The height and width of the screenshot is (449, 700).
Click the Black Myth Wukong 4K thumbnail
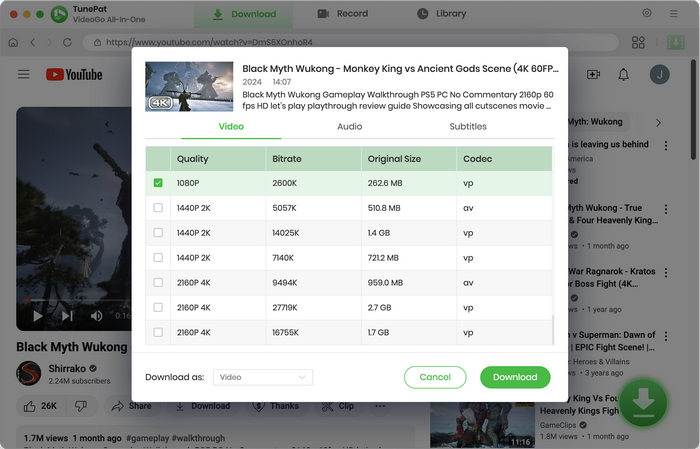click(189, 87)
